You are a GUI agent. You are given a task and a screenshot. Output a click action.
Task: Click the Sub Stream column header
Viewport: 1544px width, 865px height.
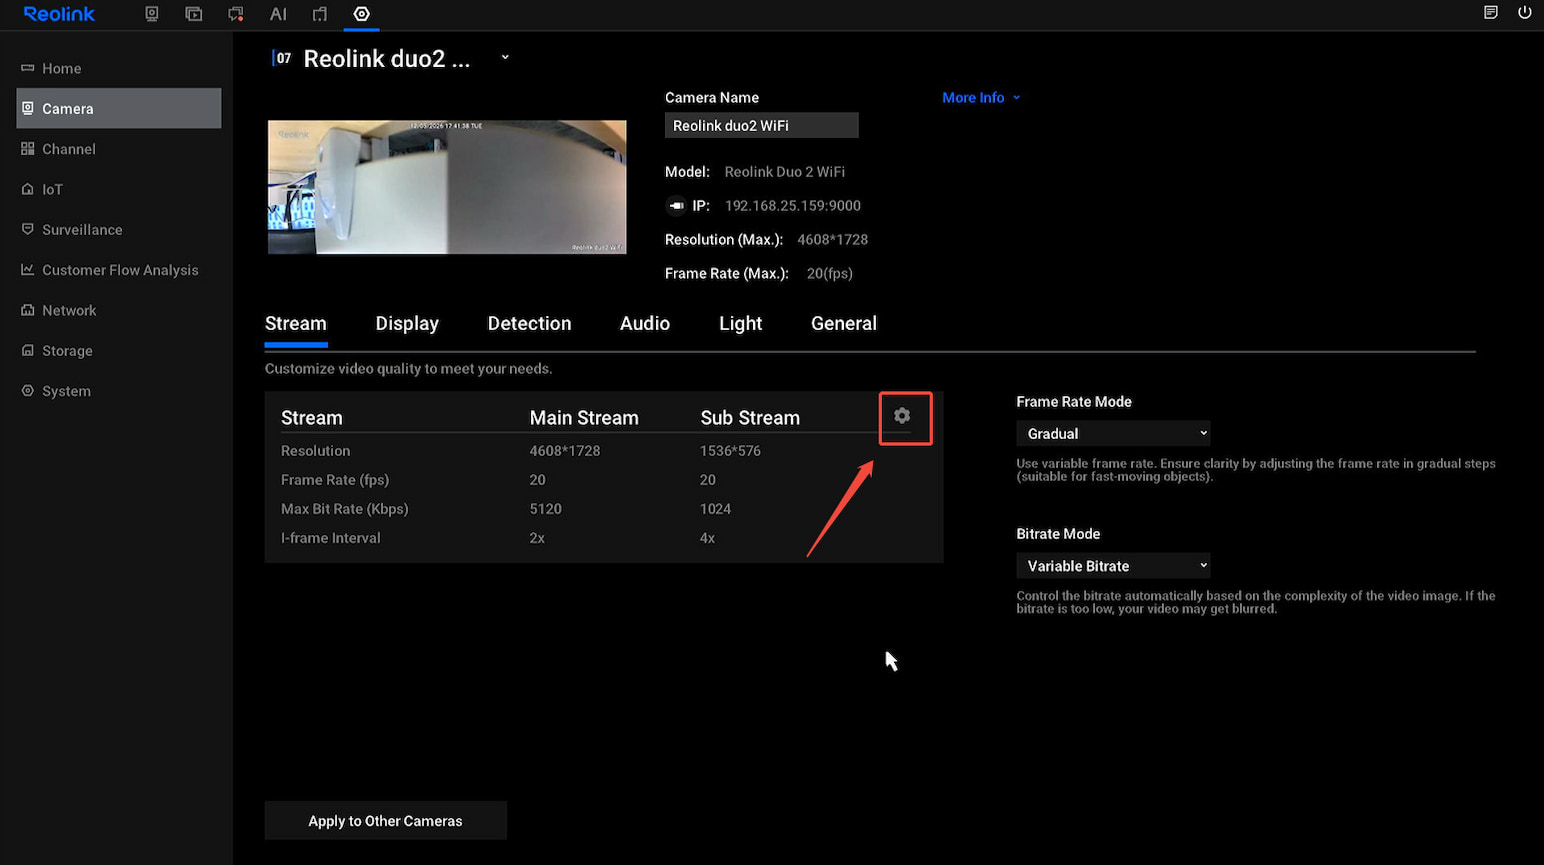coord(750,418)
